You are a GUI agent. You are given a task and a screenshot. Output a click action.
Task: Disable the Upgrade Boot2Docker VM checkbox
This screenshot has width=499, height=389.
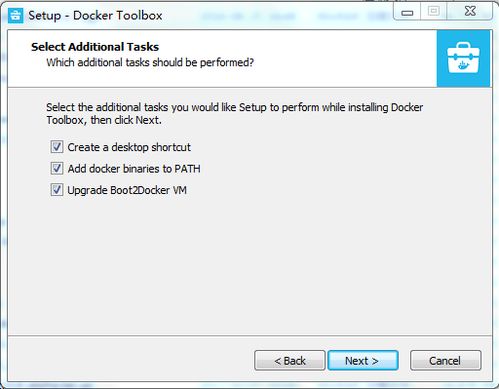[x=57, y=190]
